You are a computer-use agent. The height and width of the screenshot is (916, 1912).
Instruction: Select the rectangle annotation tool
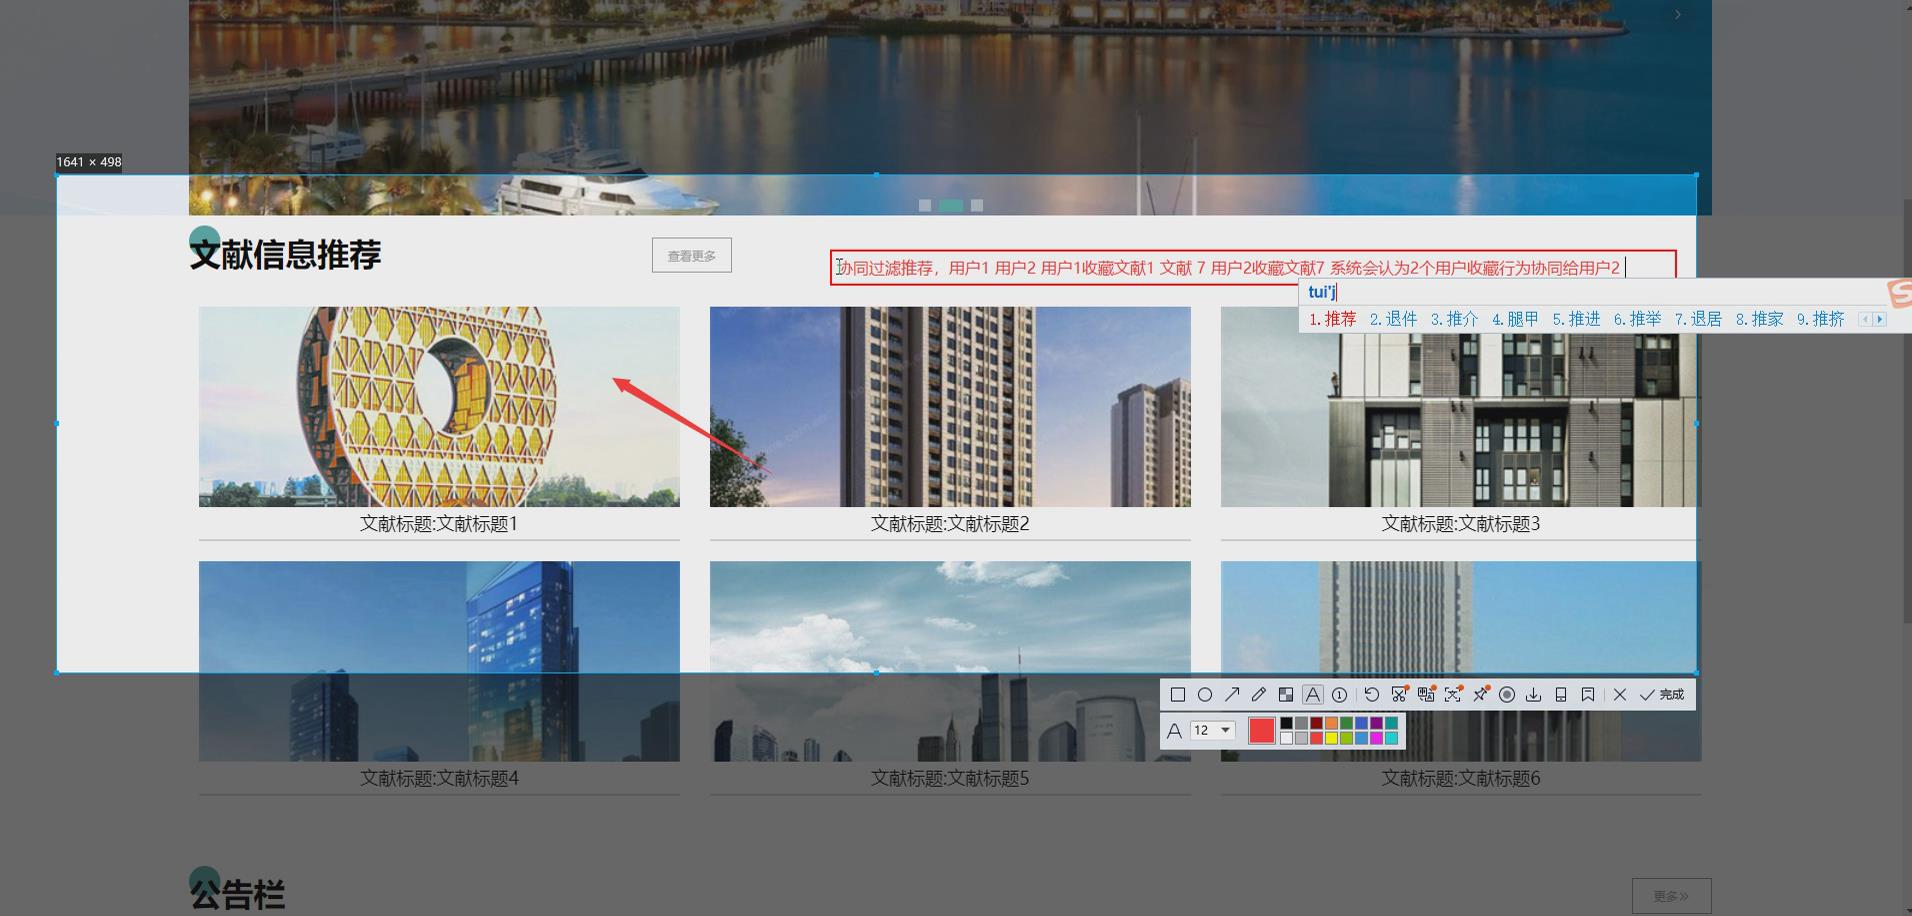1178,695
